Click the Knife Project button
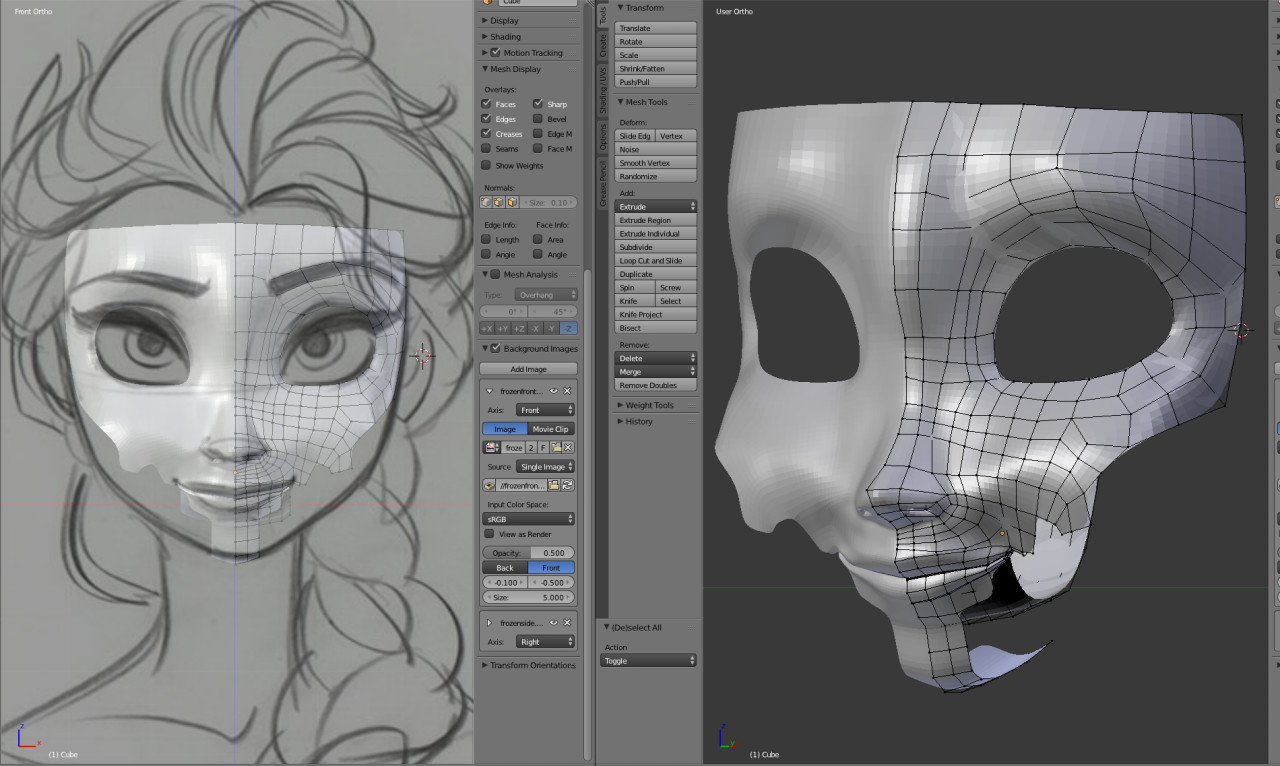1280x766 pixels. (656, 314)
